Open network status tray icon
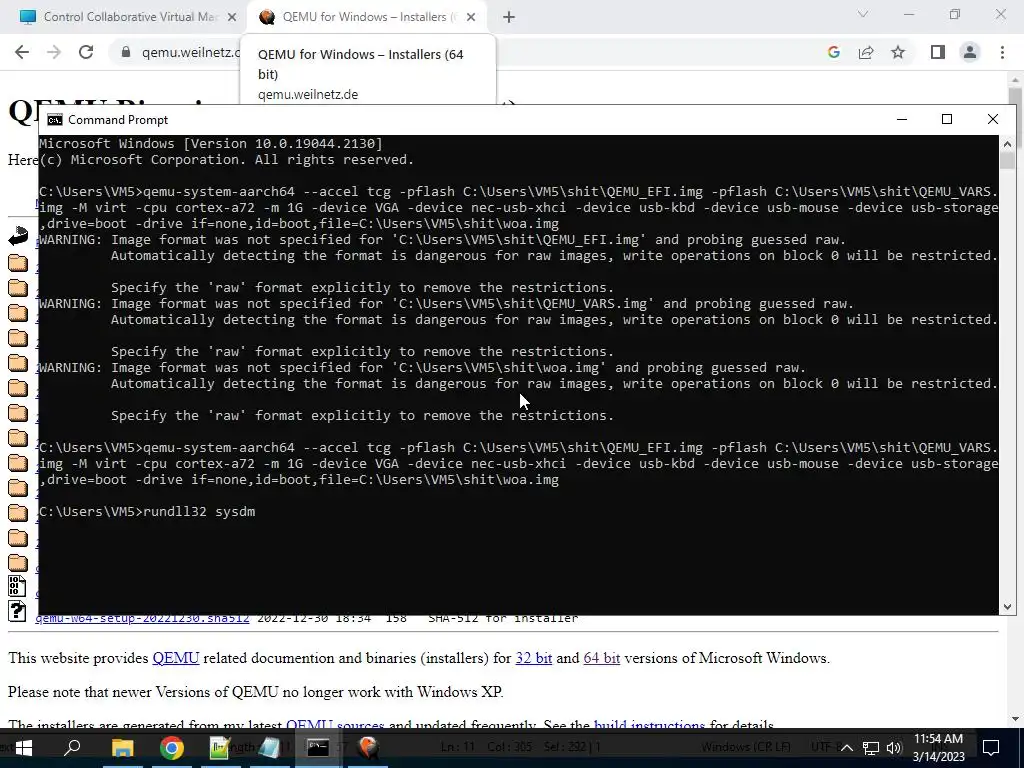 (x=870, y=748)
